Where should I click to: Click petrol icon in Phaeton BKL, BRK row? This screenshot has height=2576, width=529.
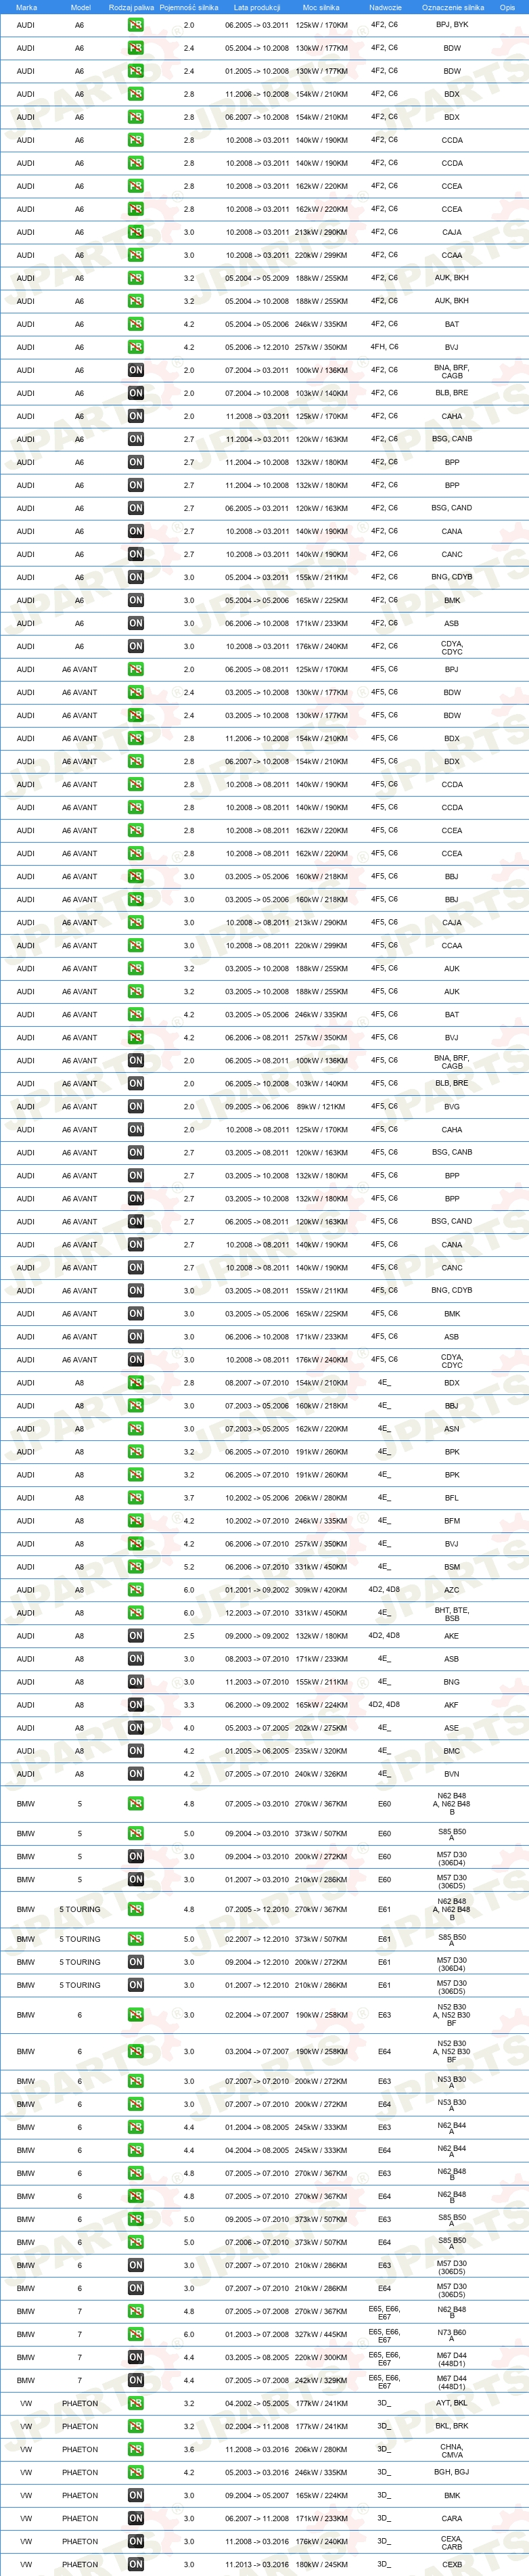click(135, 2425)
